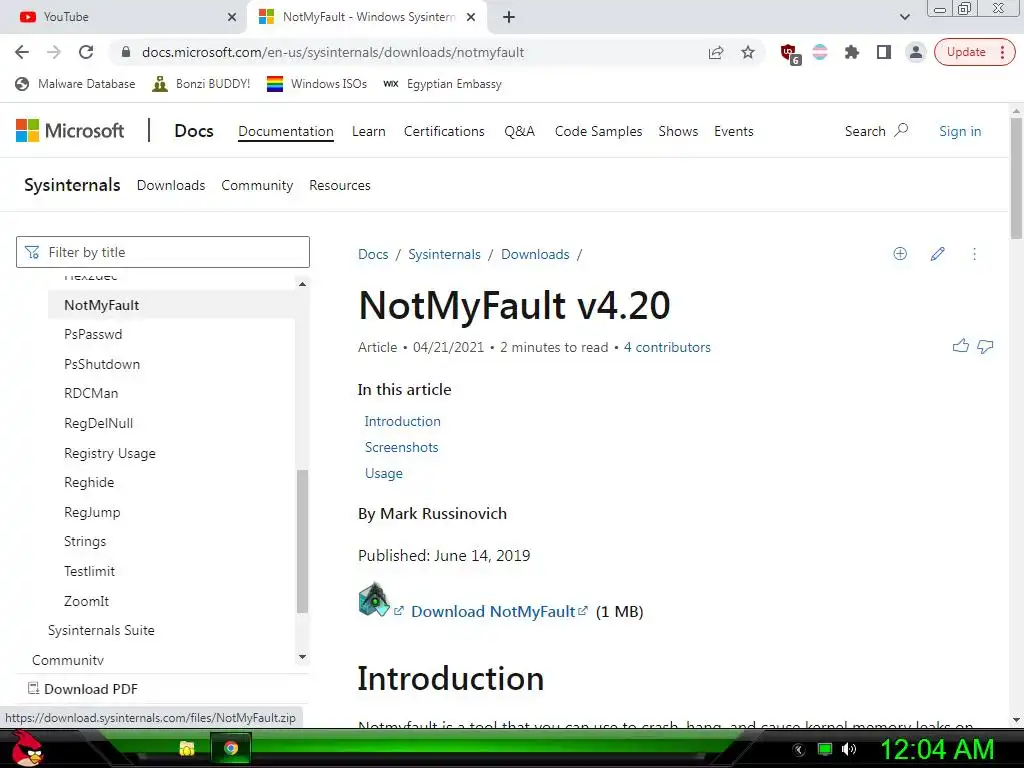Open 4 contributors link
The height and width of the screenshot is (768, 1024).
coord(667,347)
